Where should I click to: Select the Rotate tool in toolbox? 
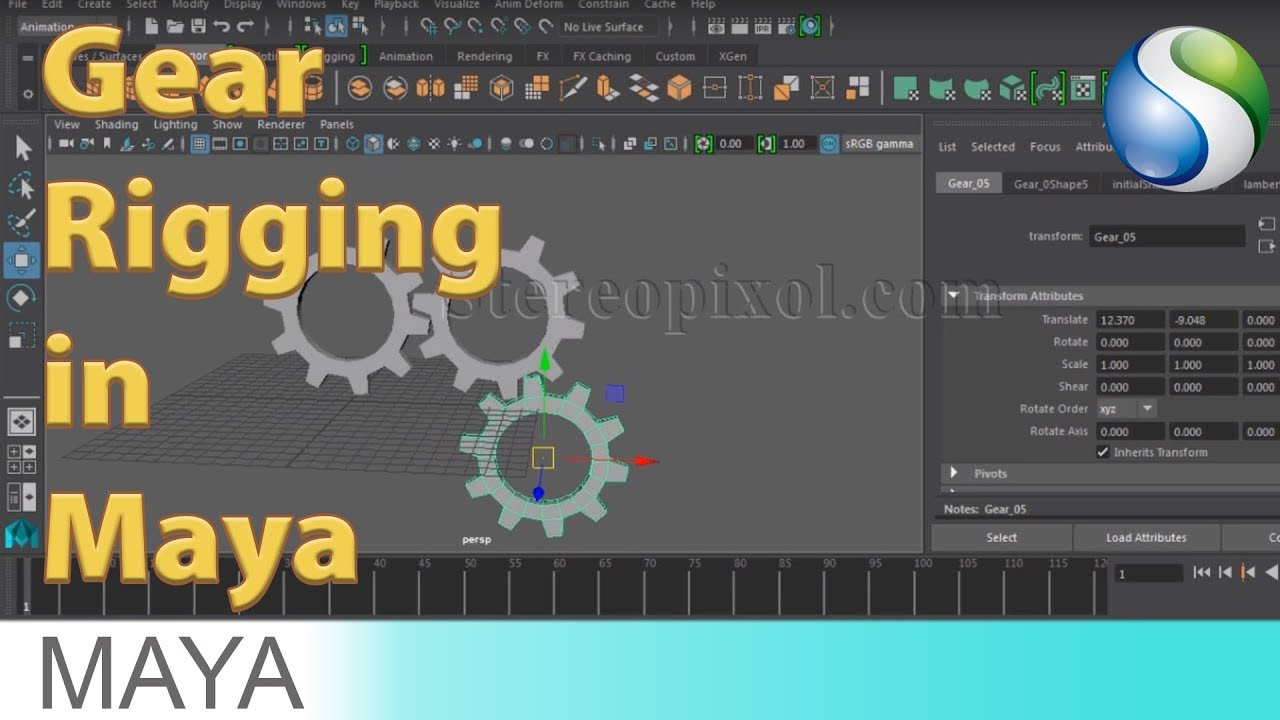22,297
